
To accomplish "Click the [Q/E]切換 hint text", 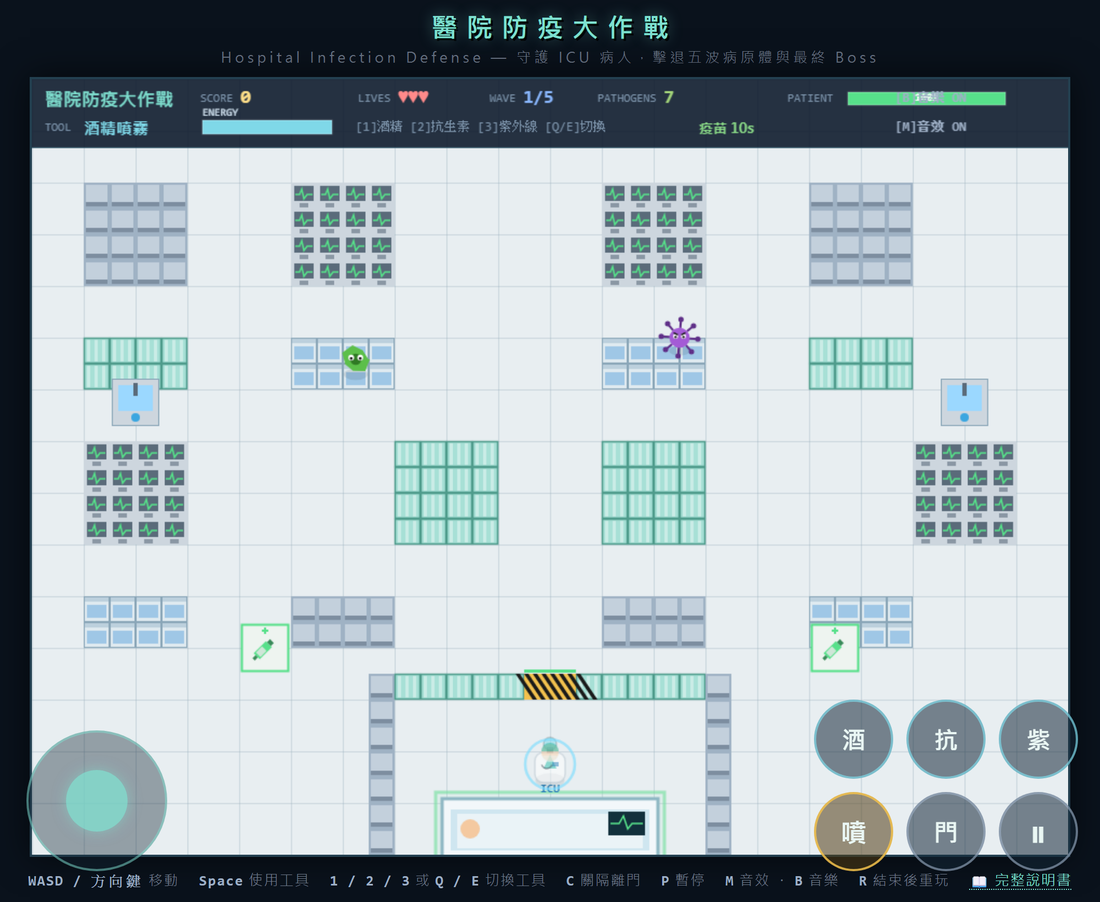I will (575, 127).
